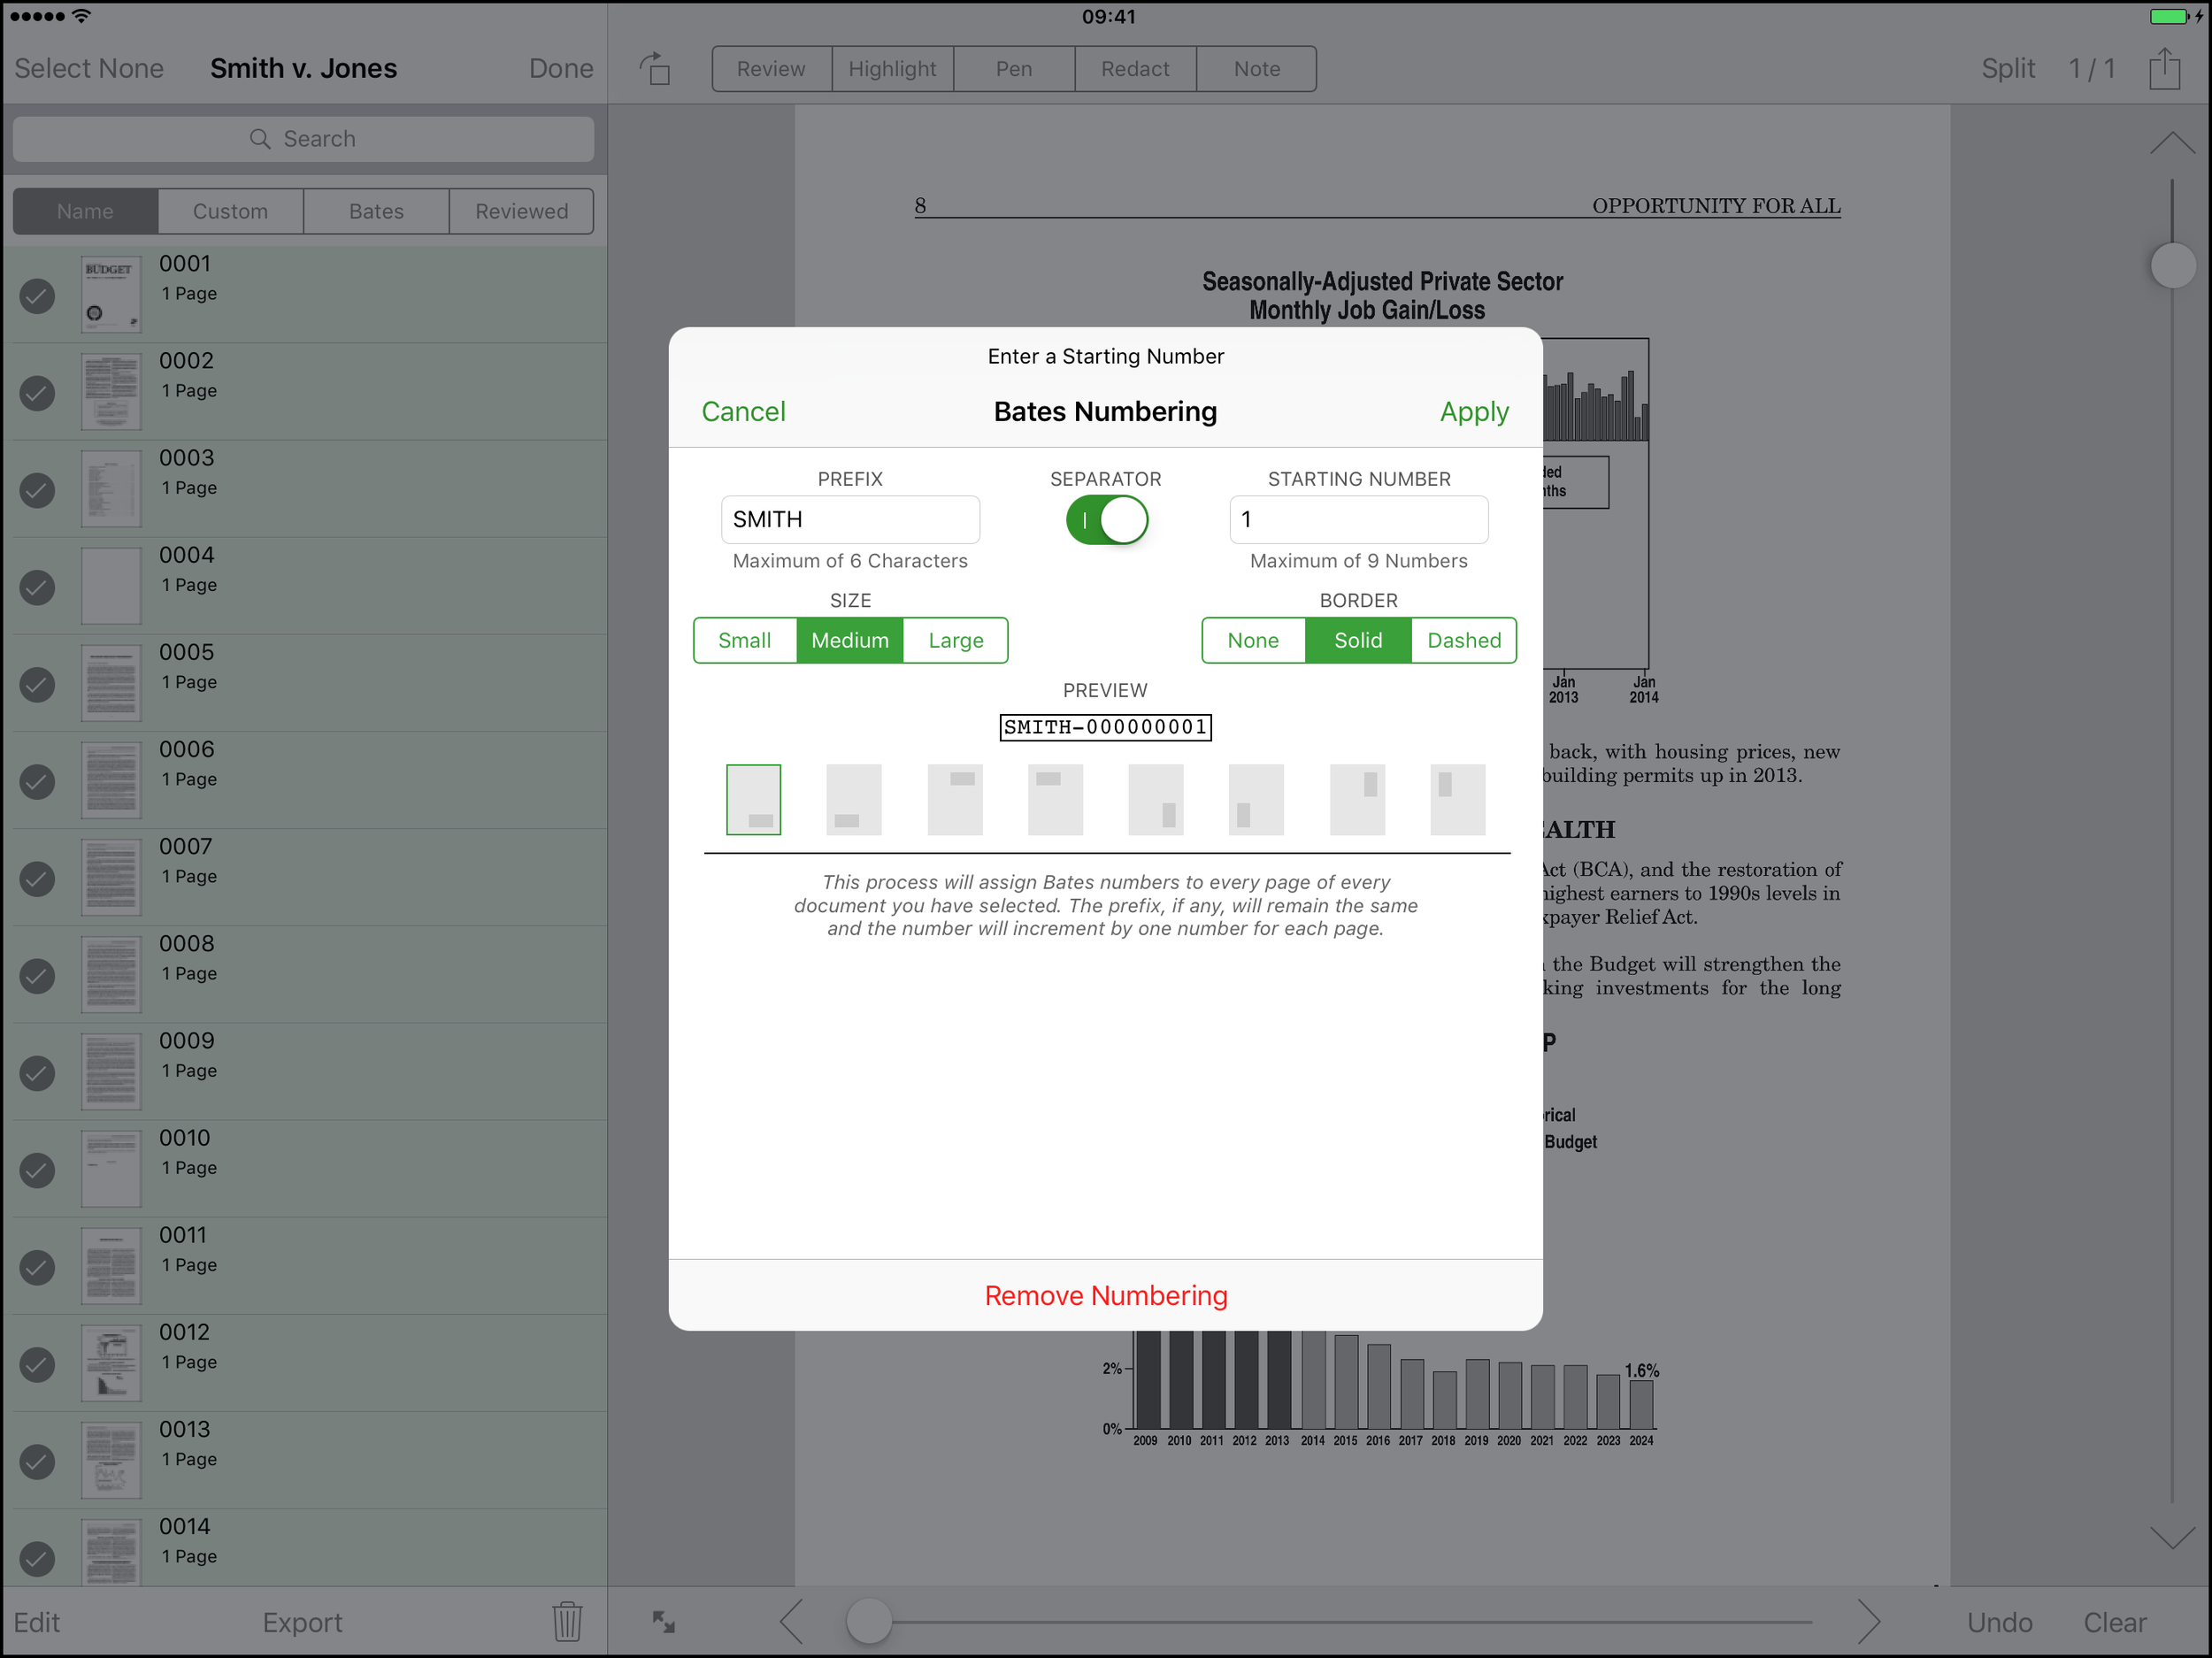Tap the page navigation slider at the bottom
2212x1658 pixels.
pos(868,1622)
